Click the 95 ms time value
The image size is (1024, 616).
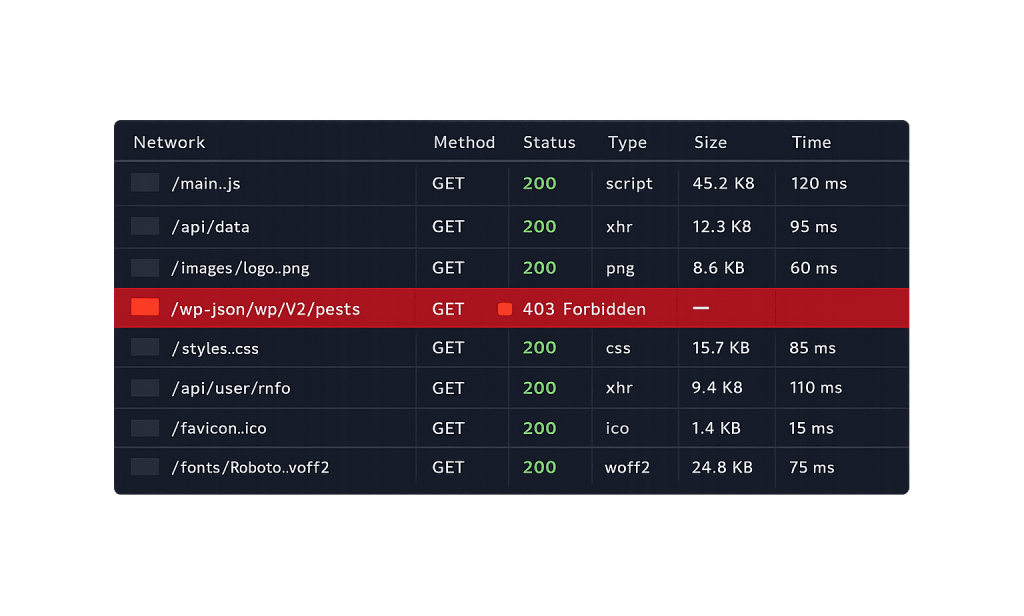pos(814,227)
